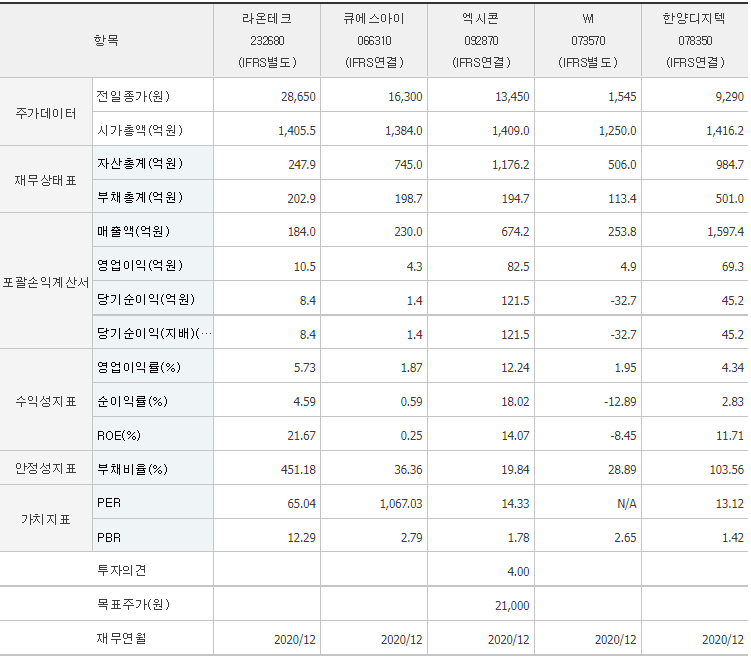Click the 073570 company column header

click(588, 40)
